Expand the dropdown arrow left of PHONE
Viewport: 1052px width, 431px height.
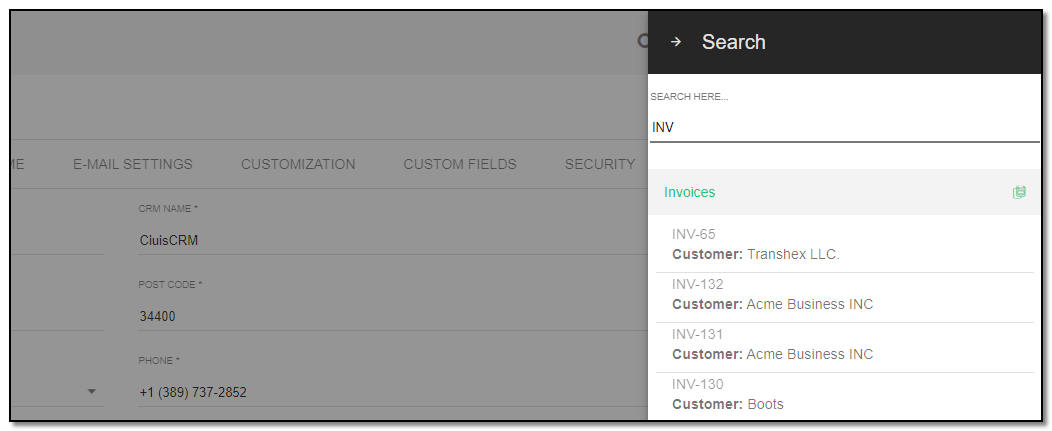[x=92, y=392]
